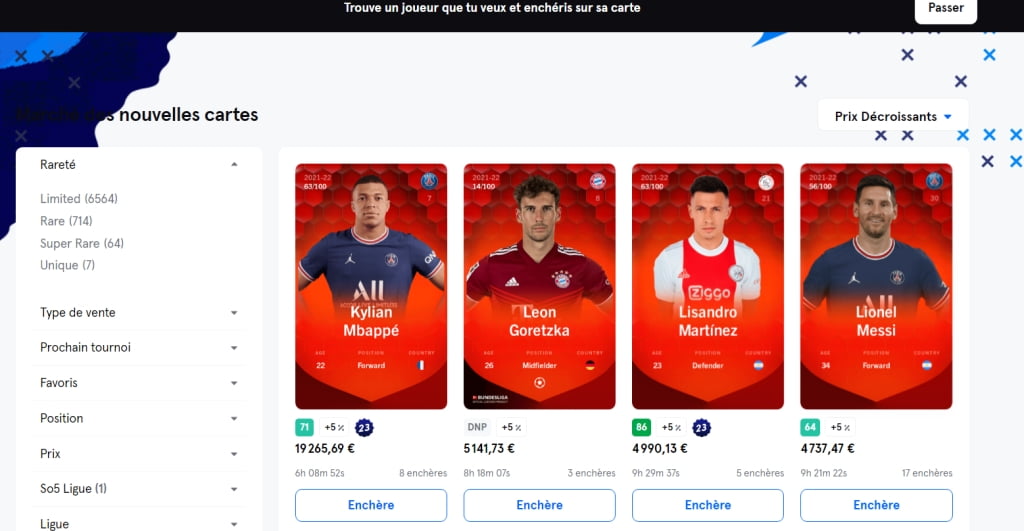This screenshot has width=1024, height=531.
Task: Select the Limited (6564) rarity filter
Action: (x=79, y=199)
